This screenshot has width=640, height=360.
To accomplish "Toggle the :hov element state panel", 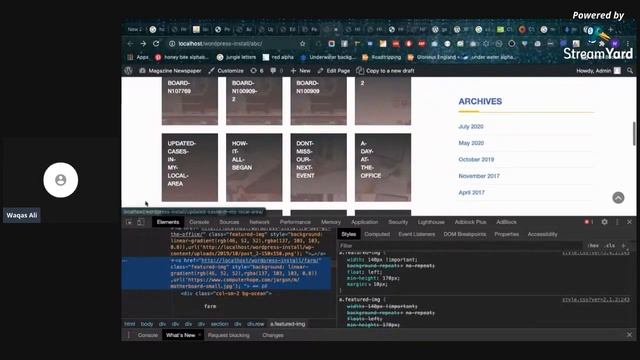I will 593,246.
